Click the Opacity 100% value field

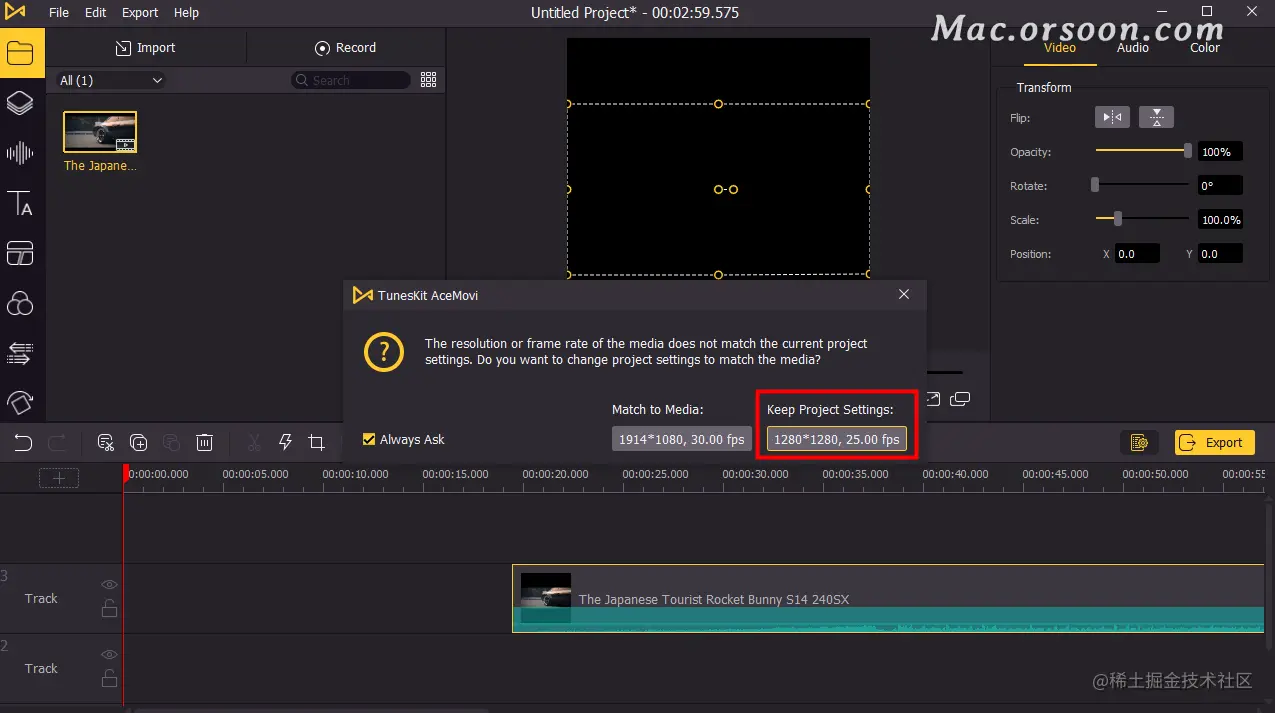click(1220, 152)
